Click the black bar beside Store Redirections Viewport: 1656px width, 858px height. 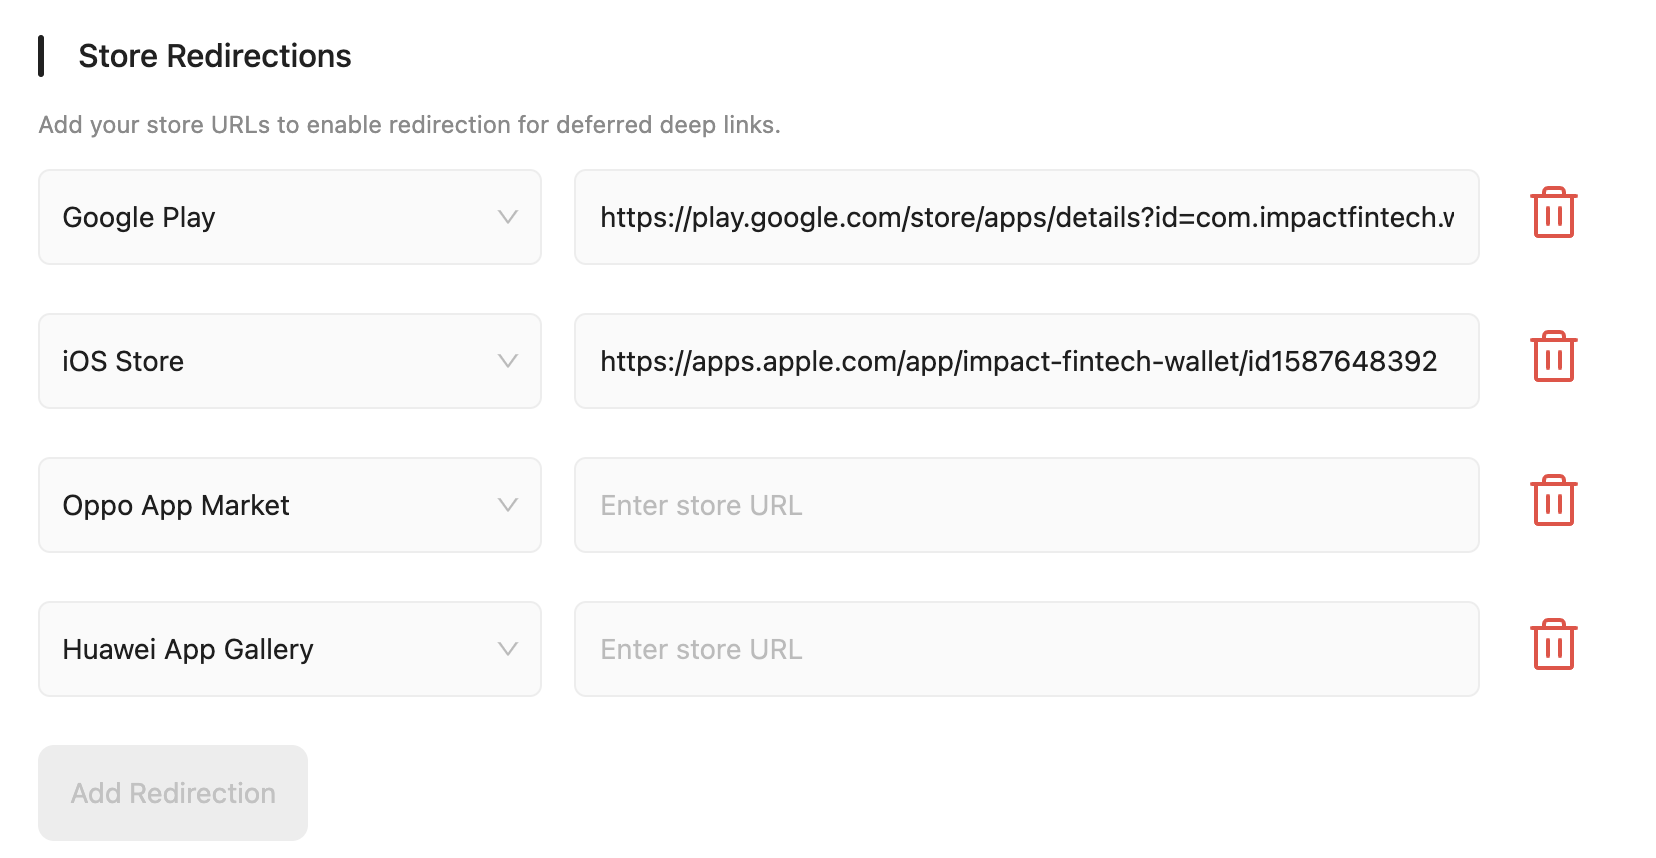click(x=41, y=56)
